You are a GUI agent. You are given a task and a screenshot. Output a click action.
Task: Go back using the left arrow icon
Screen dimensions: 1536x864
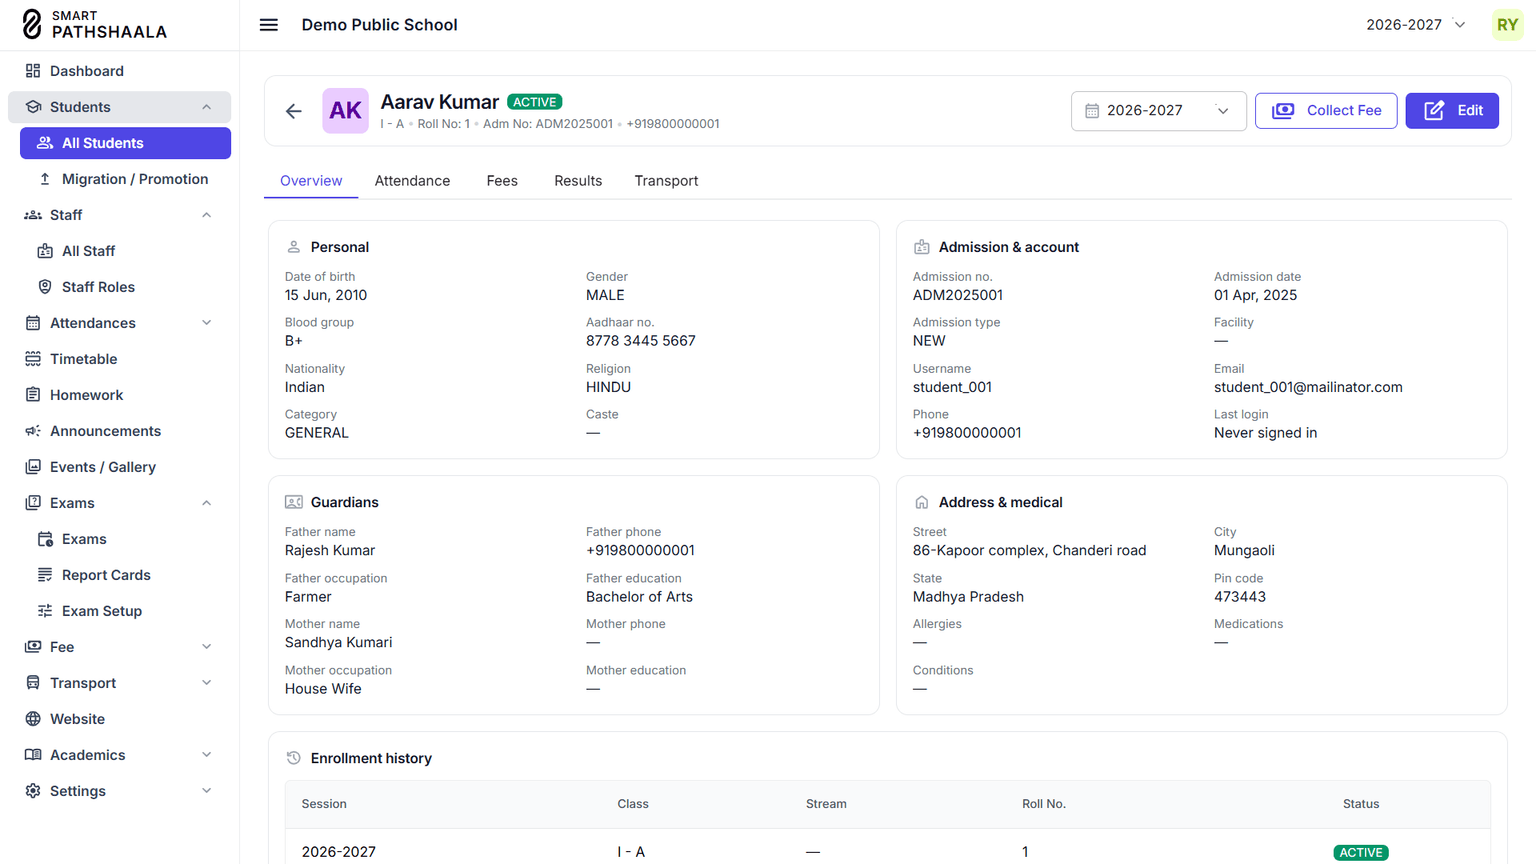pyautogui.click(x=293, y=111)
